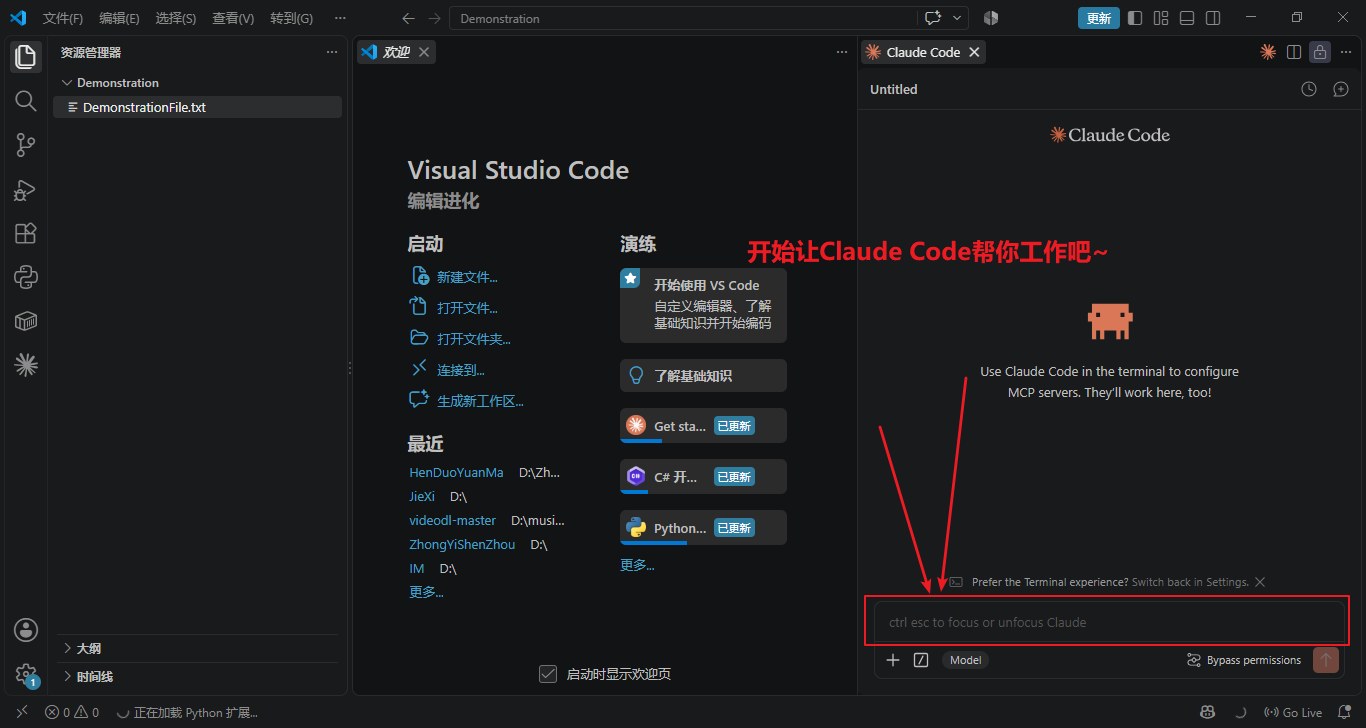
Task: Open the Run and Debug view
Action: pyautogui.click(x=25, y=190)
